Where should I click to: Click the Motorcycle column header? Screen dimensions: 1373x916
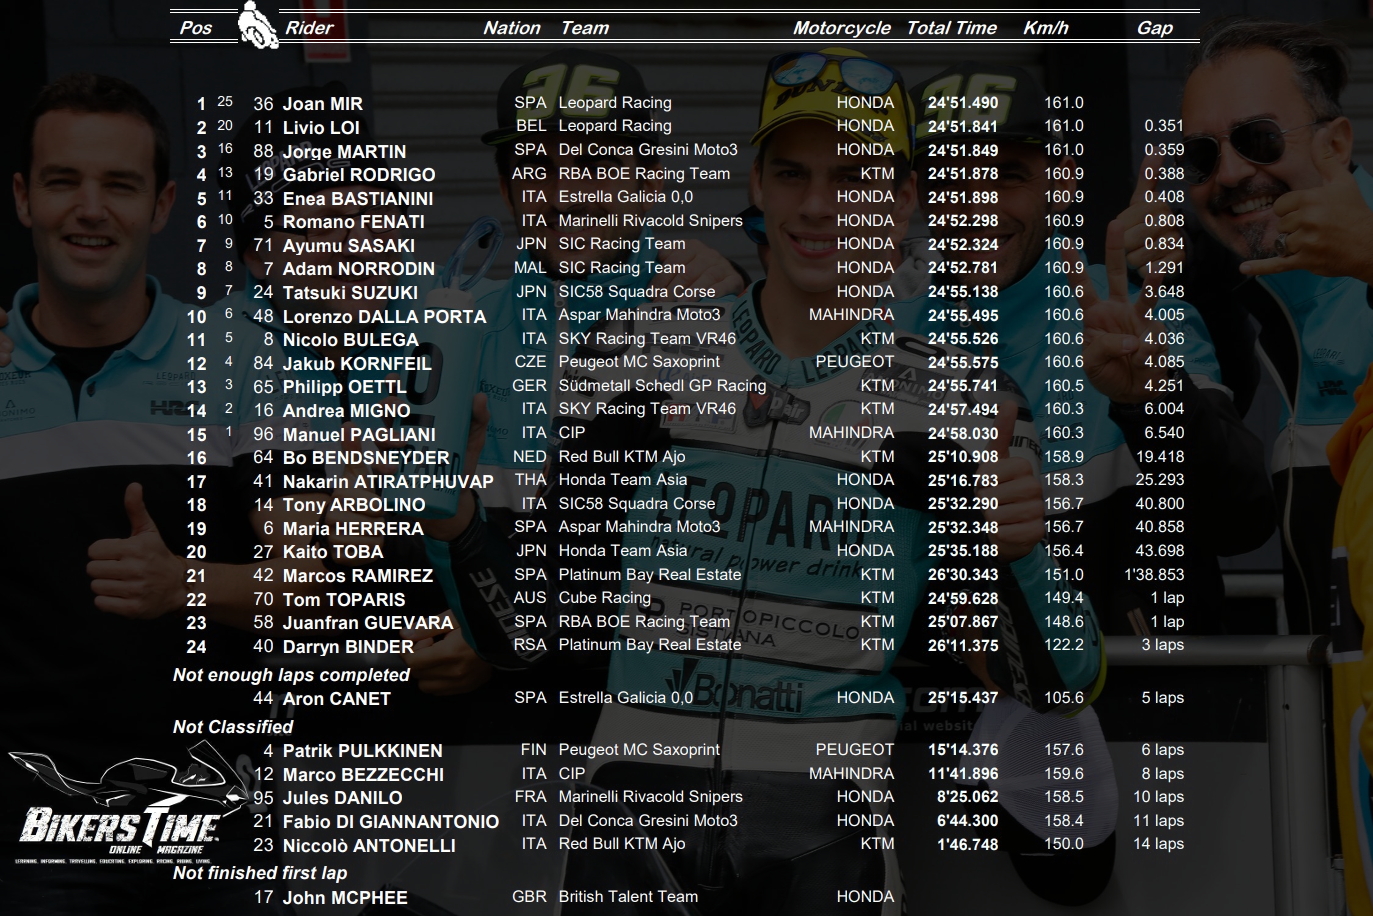click(x=842, y=28)
